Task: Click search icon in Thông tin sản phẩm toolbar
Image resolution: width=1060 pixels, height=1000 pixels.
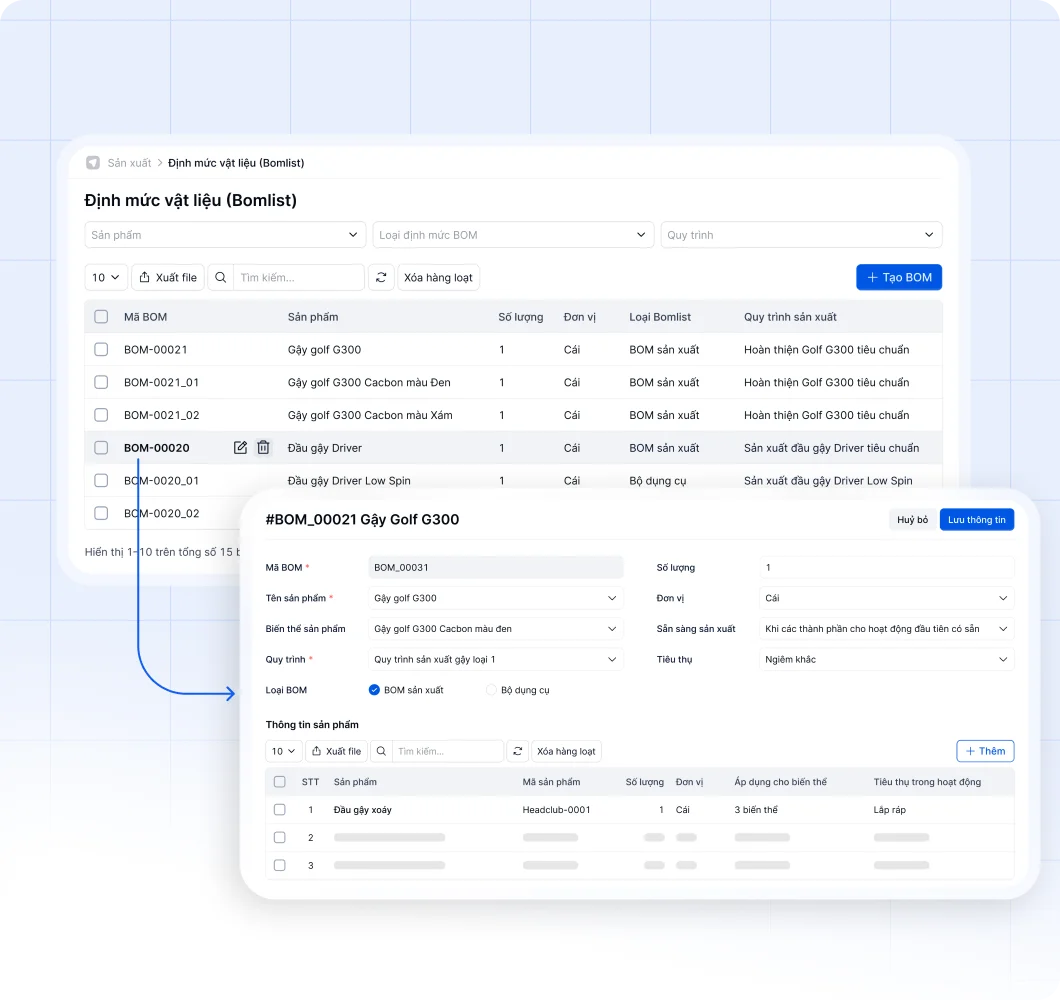Action: 381,751
